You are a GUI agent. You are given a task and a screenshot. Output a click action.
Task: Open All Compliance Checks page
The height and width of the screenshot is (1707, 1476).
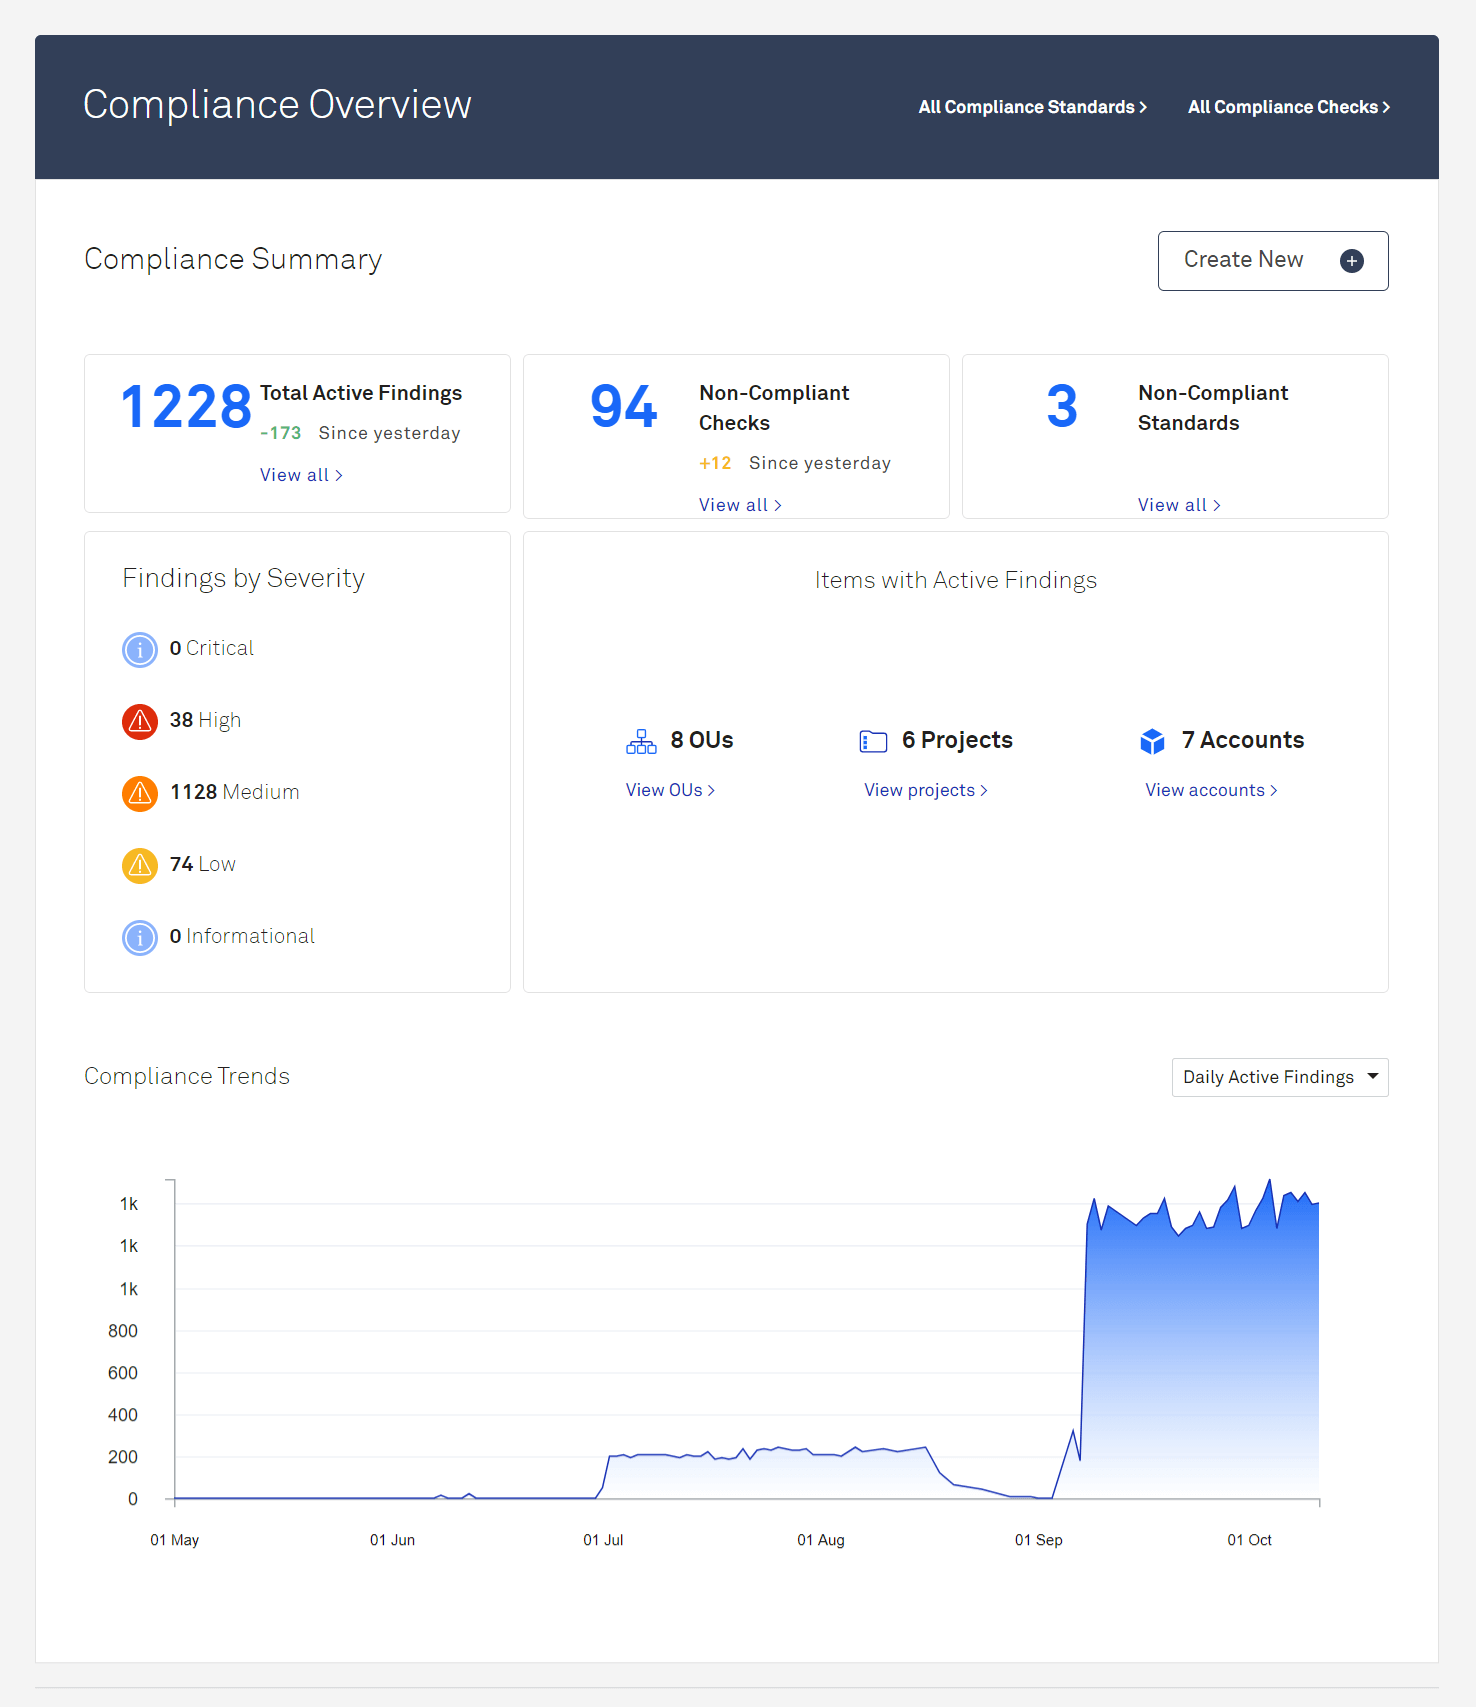pos(1288,107)
